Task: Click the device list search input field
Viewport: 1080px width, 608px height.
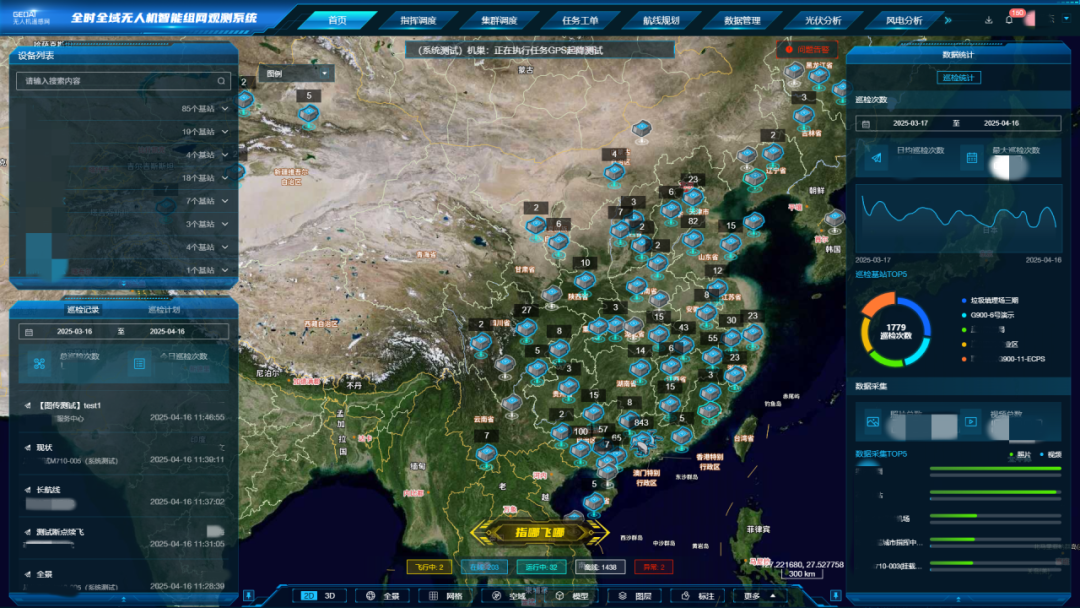Action: coord(115,81)
